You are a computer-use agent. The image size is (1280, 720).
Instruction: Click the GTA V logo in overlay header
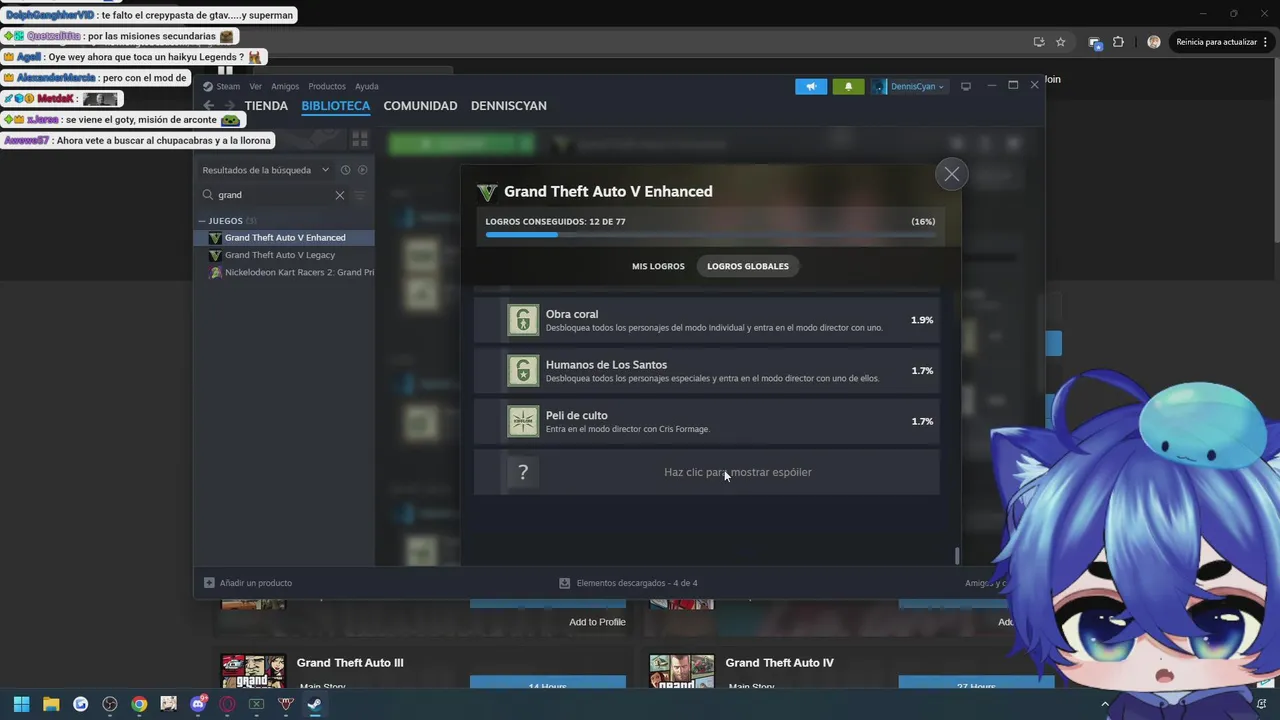pos(487,192)
